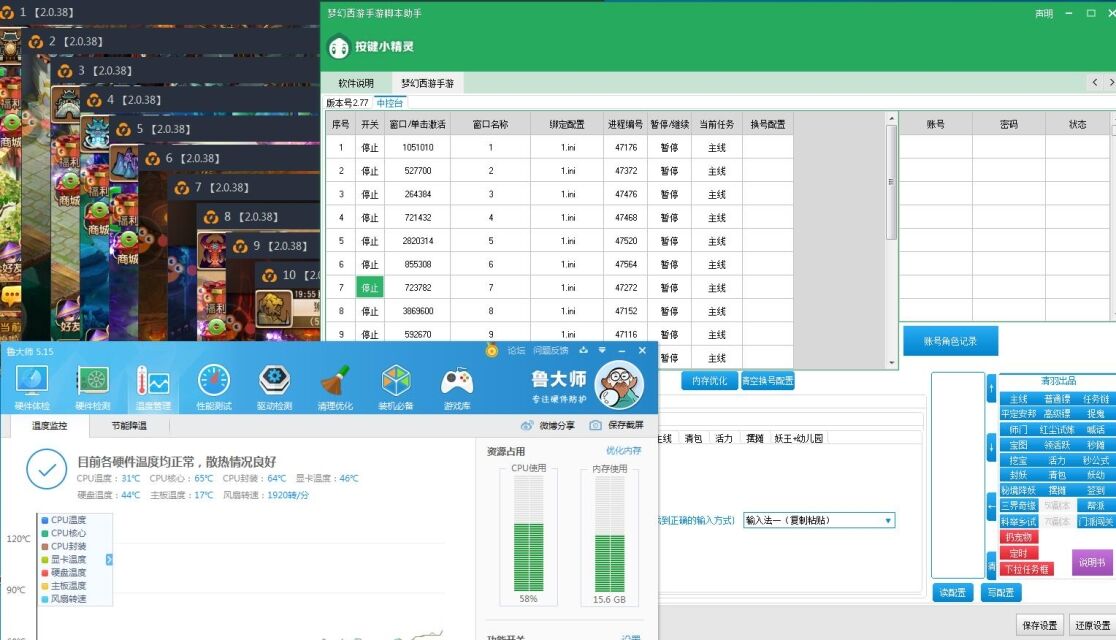Click emulator window 7 title icon
The height and width of the screenshot is (640, 1116).
[x=181, y=187]
